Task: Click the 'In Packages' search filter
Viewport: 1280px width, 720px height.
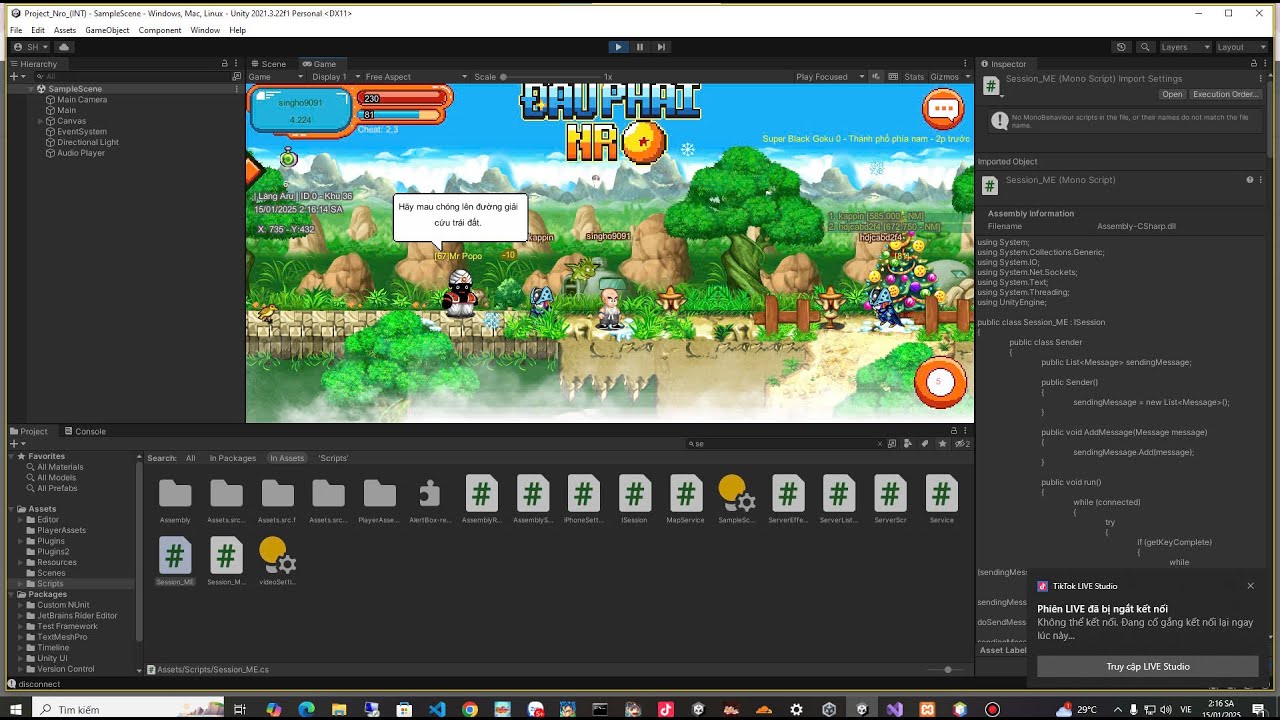Action: click(232, 458)
